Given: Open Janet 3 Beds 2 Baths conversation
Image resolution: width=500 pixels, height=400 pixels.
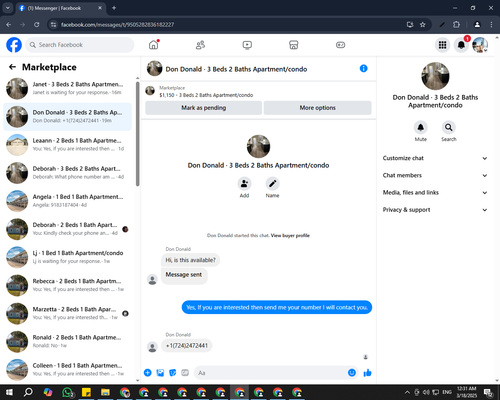Looking at the screenshot, I should pyautogui.click(x=67, y=88).
